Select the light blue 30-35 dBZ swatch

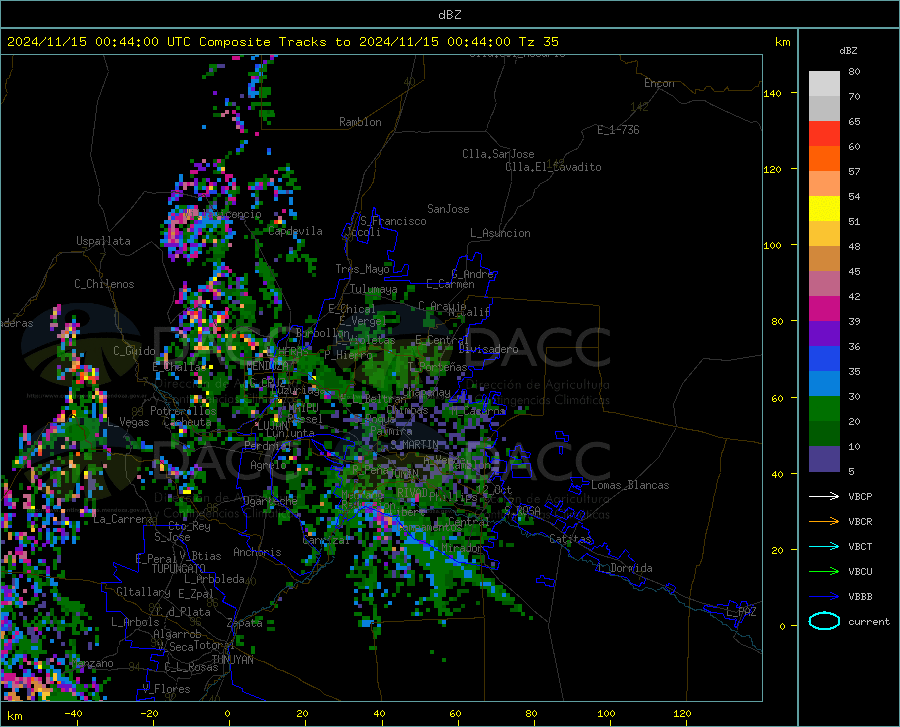point(824,384)
